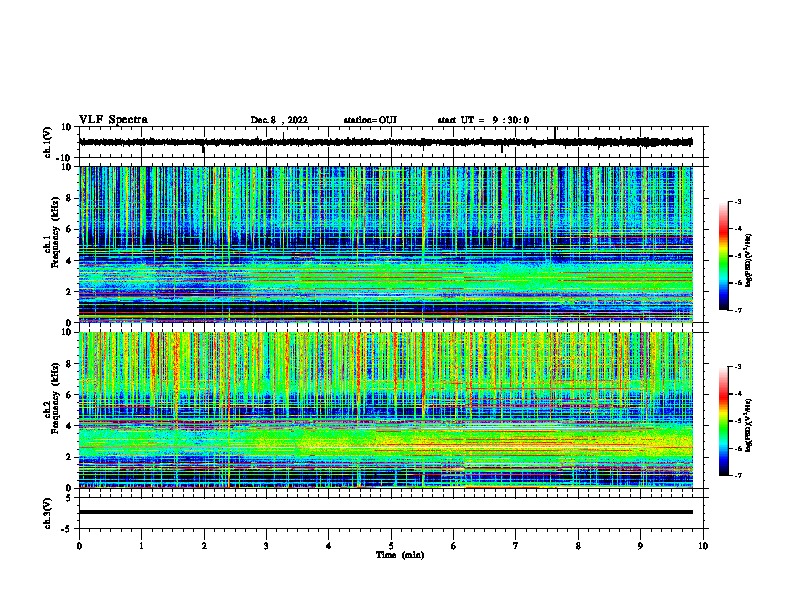Click the "2" kHz tick on ch.2 frequency axis
The width and height of the screenshot is (792, 612).
point(70,457)
